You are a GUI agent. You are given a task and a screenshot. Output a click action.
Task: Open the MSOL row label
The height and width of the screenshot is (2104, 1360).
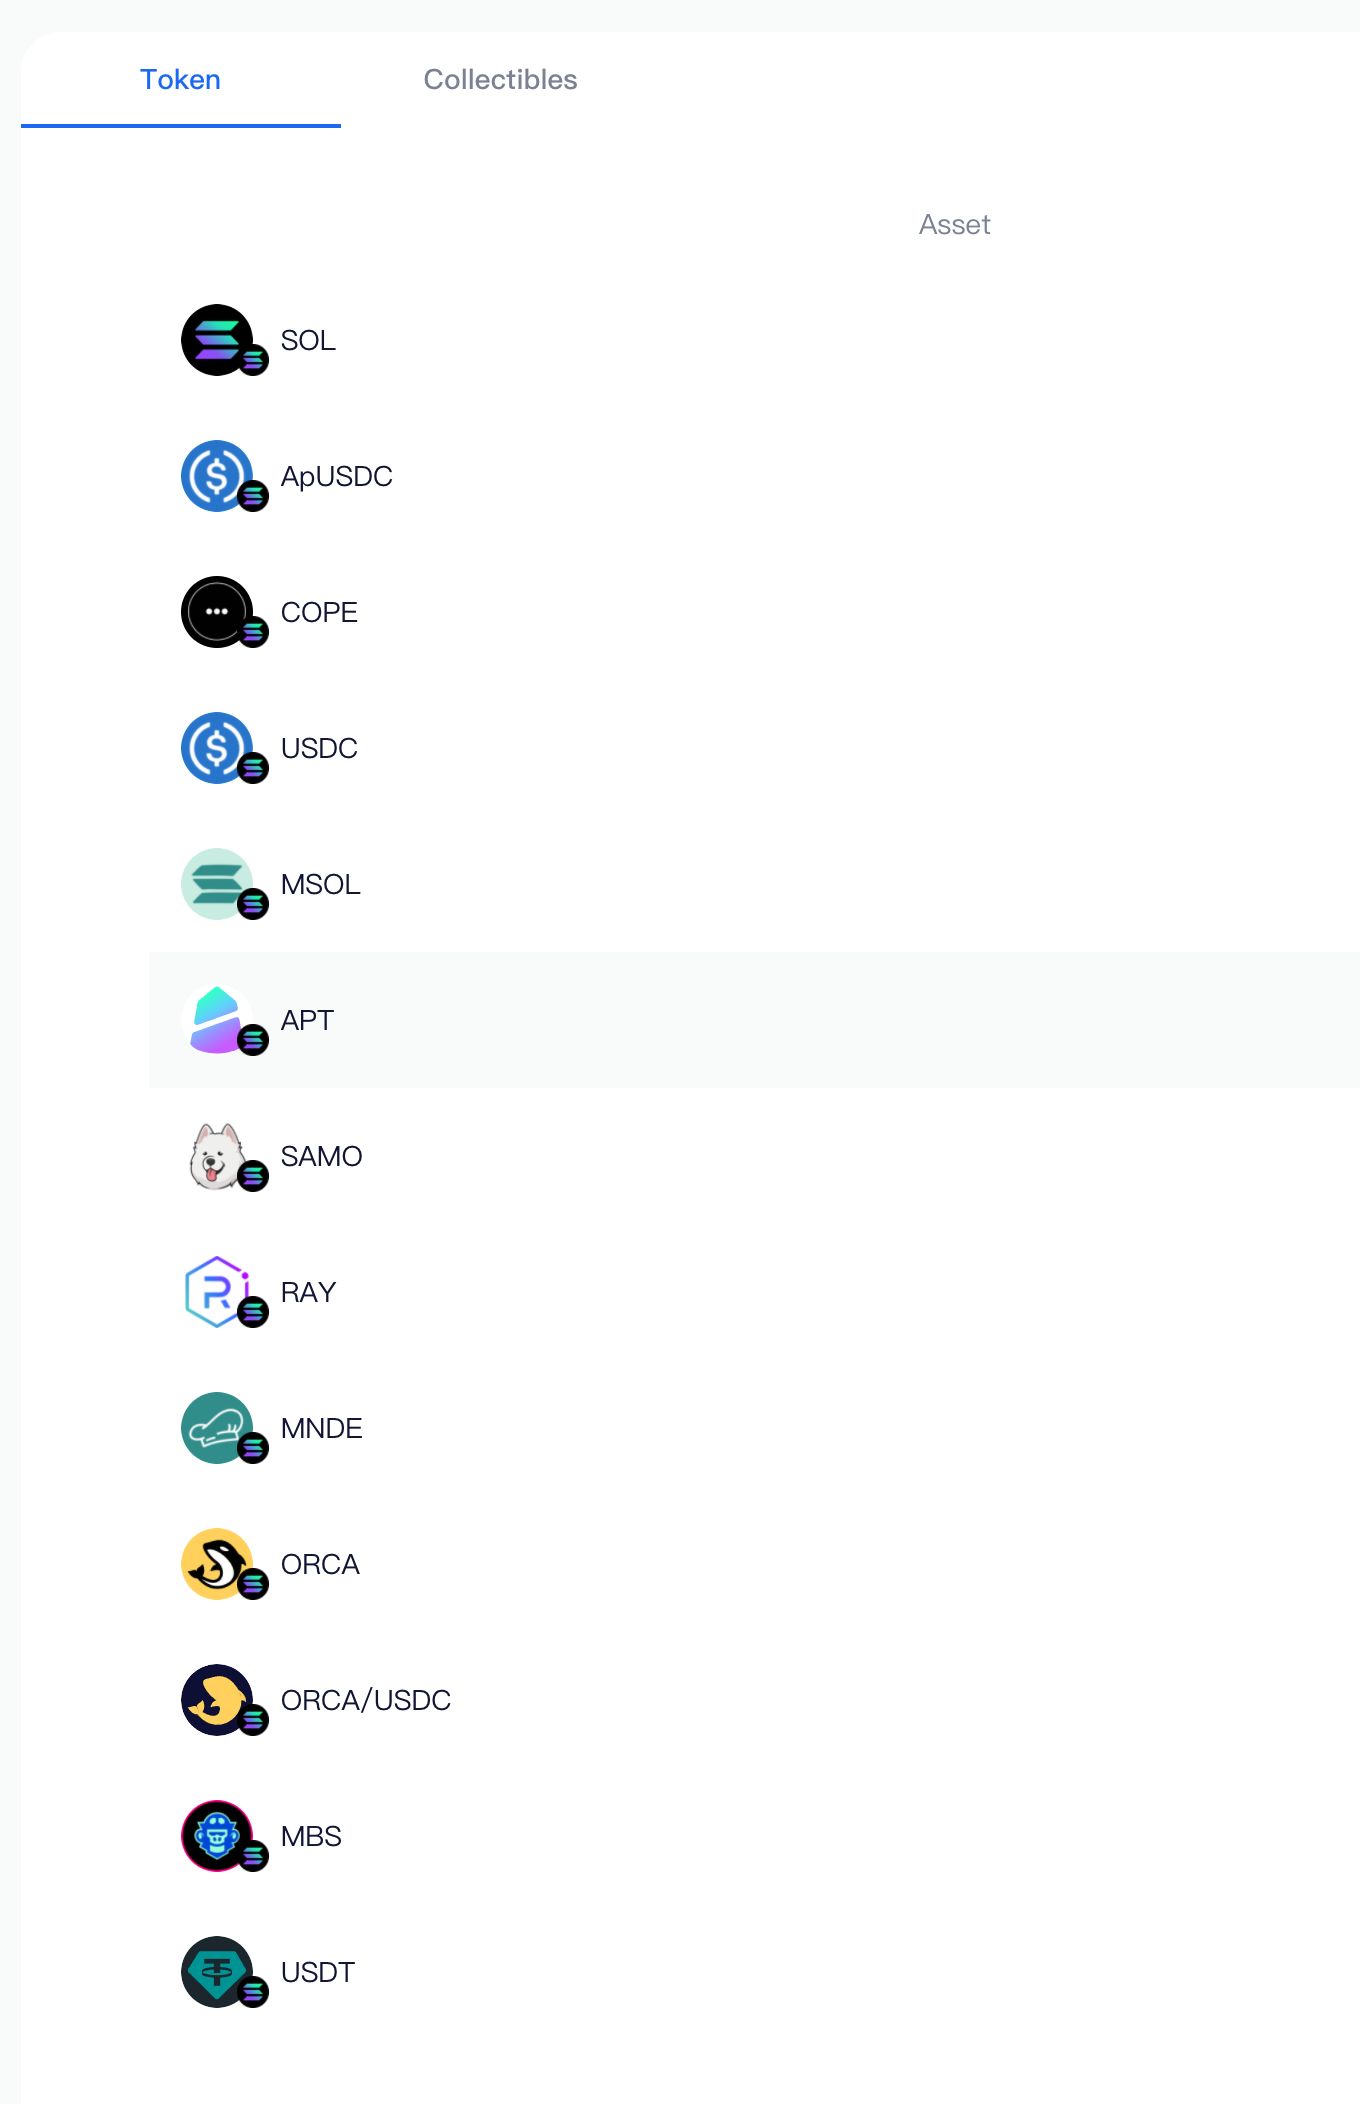(320, 884)
